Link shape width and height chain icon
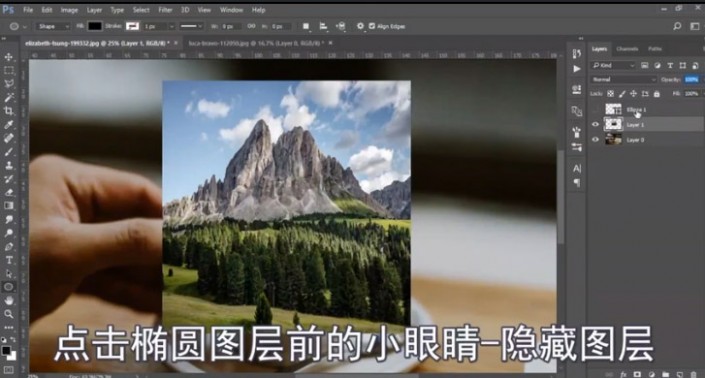 pyautogui.click(x=251, y=26)
